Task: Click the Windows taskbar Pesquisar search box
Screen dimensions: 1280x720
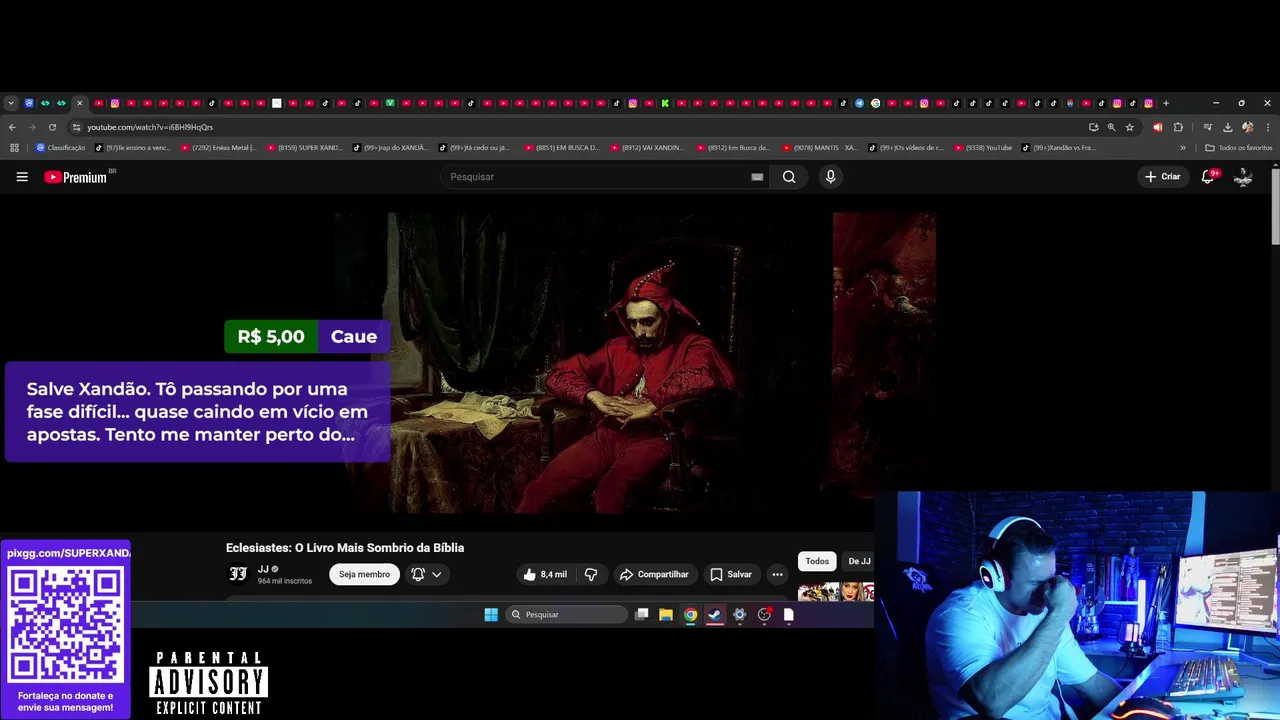Action: point(566,614)
